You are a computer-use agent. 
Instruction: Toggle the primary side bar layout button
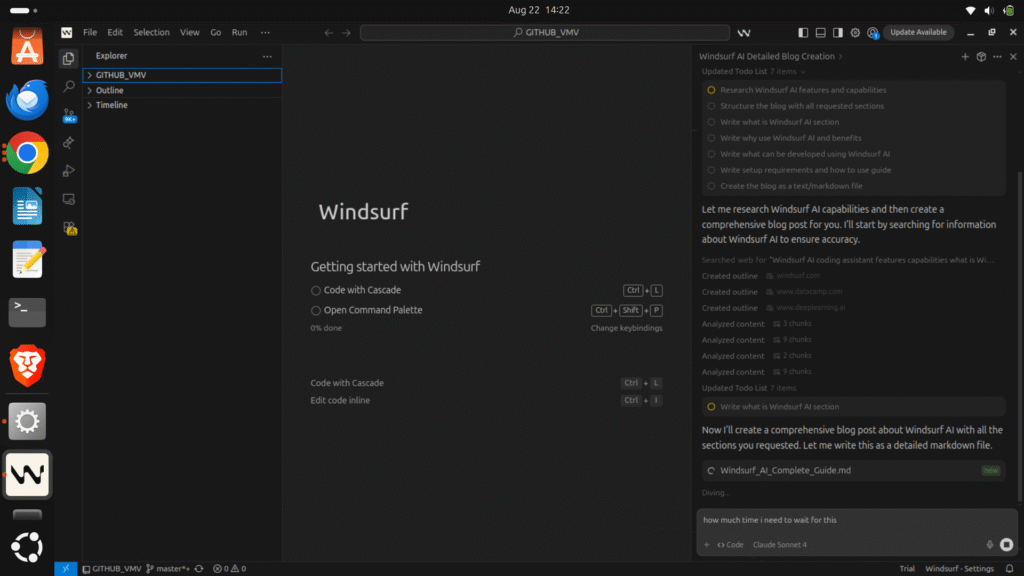(x=803, y=33)
